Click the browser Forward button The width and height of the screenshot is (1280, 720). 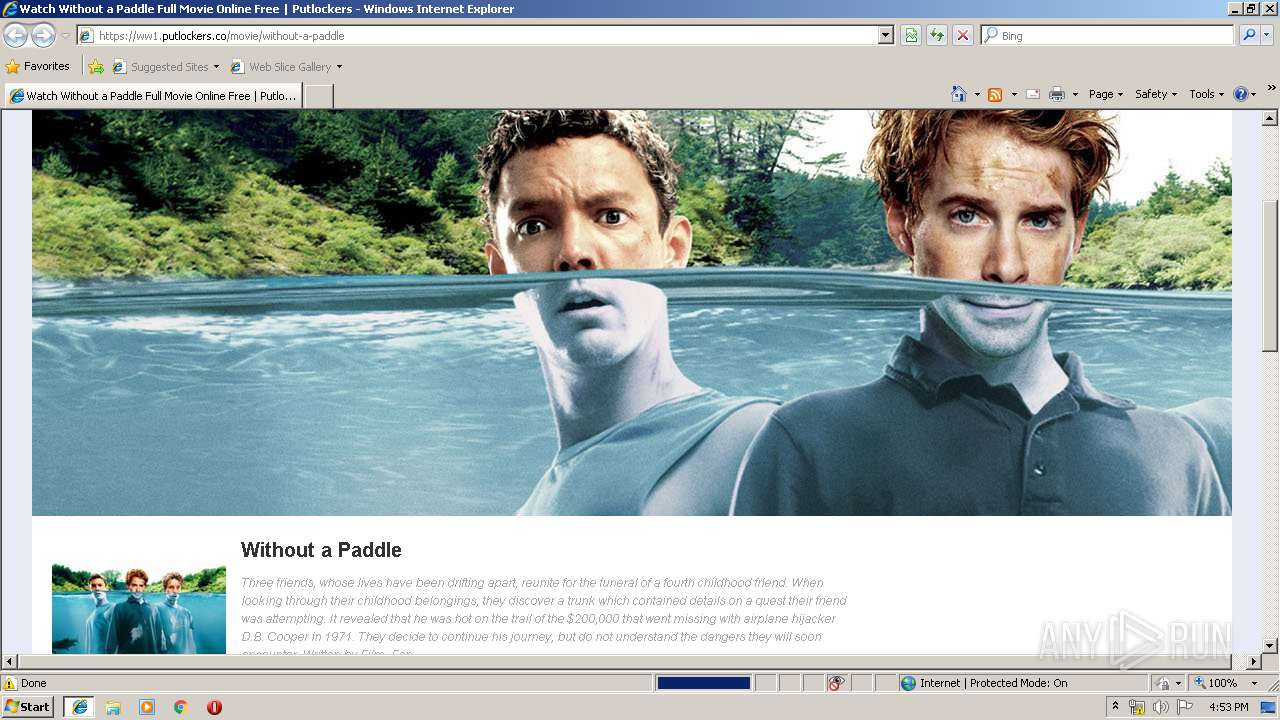[43, 35]
